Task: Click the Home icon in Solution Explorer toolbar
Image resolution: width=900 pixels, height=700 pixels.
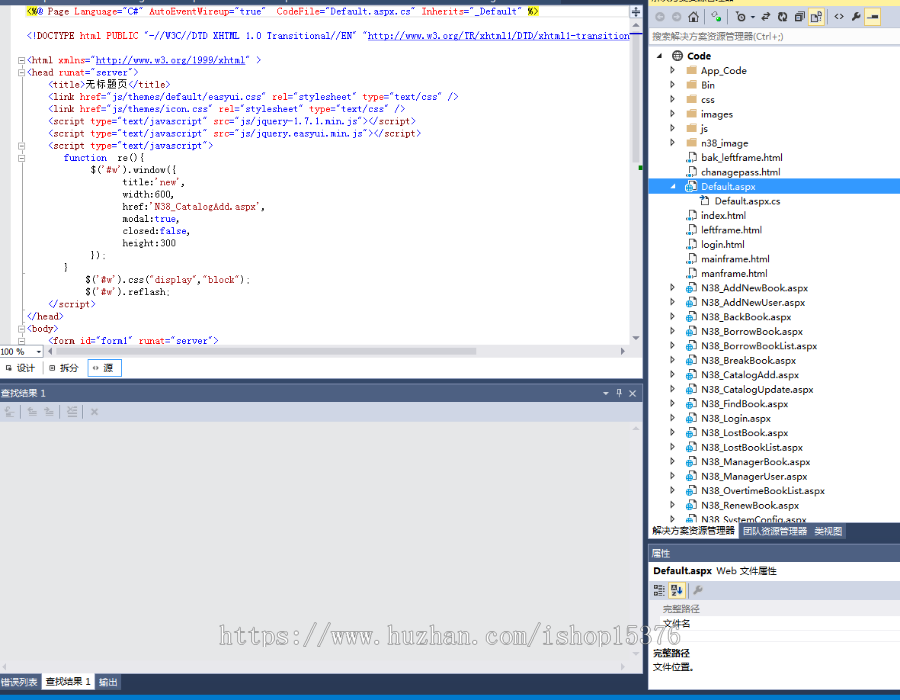Action: (x=693, y=17)
